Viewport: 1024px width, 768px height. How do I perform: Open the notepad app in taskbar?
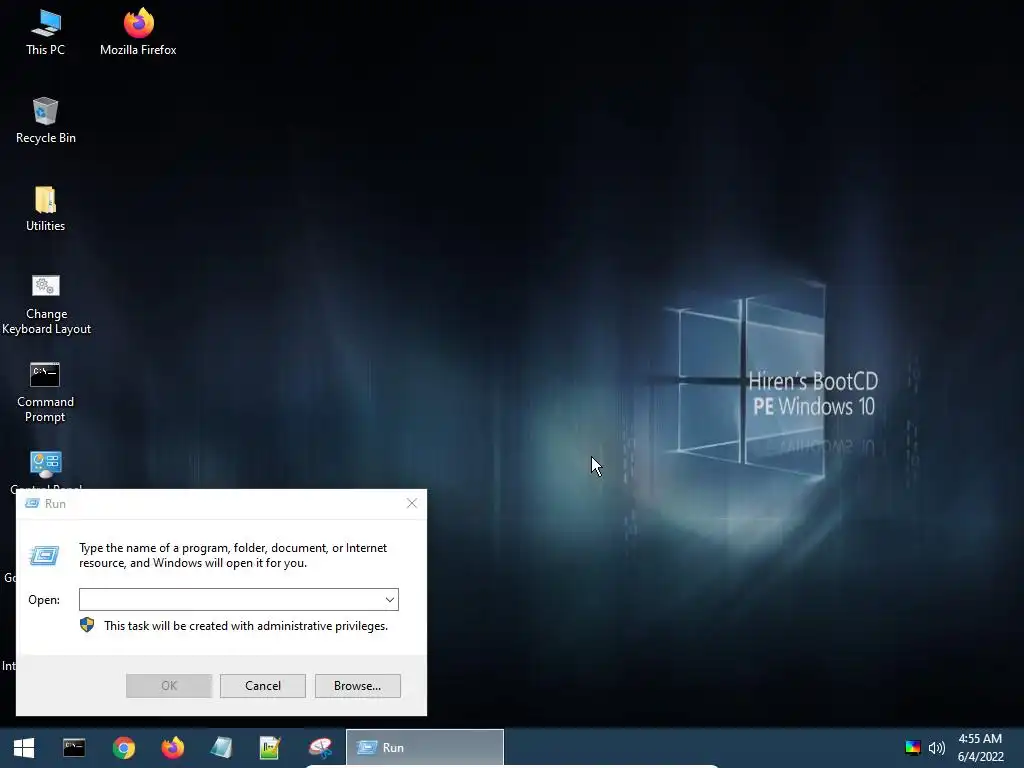click(x=221, y=748)
